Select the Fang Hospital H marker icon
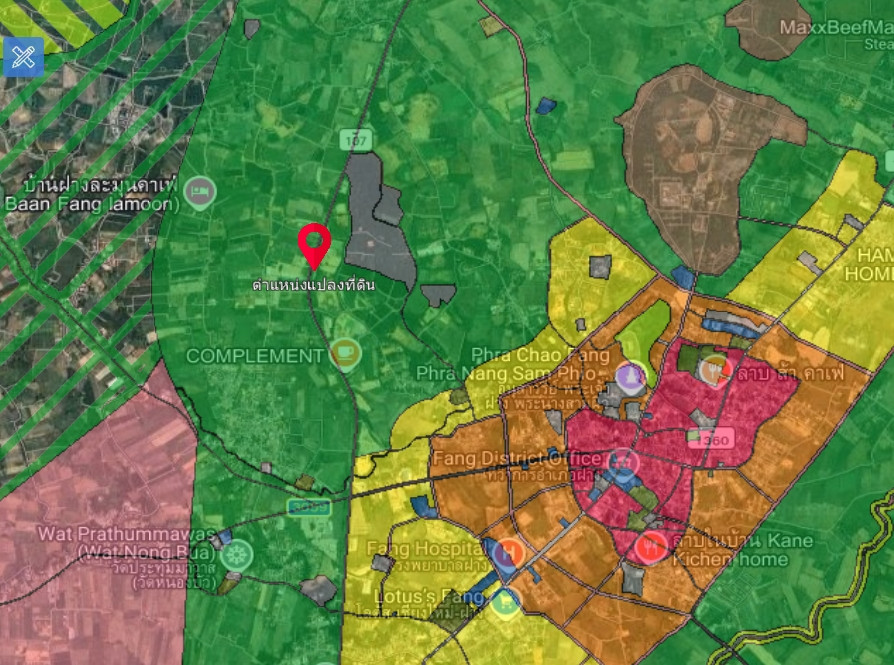This screenshot has width=894, height=665. 509,553
